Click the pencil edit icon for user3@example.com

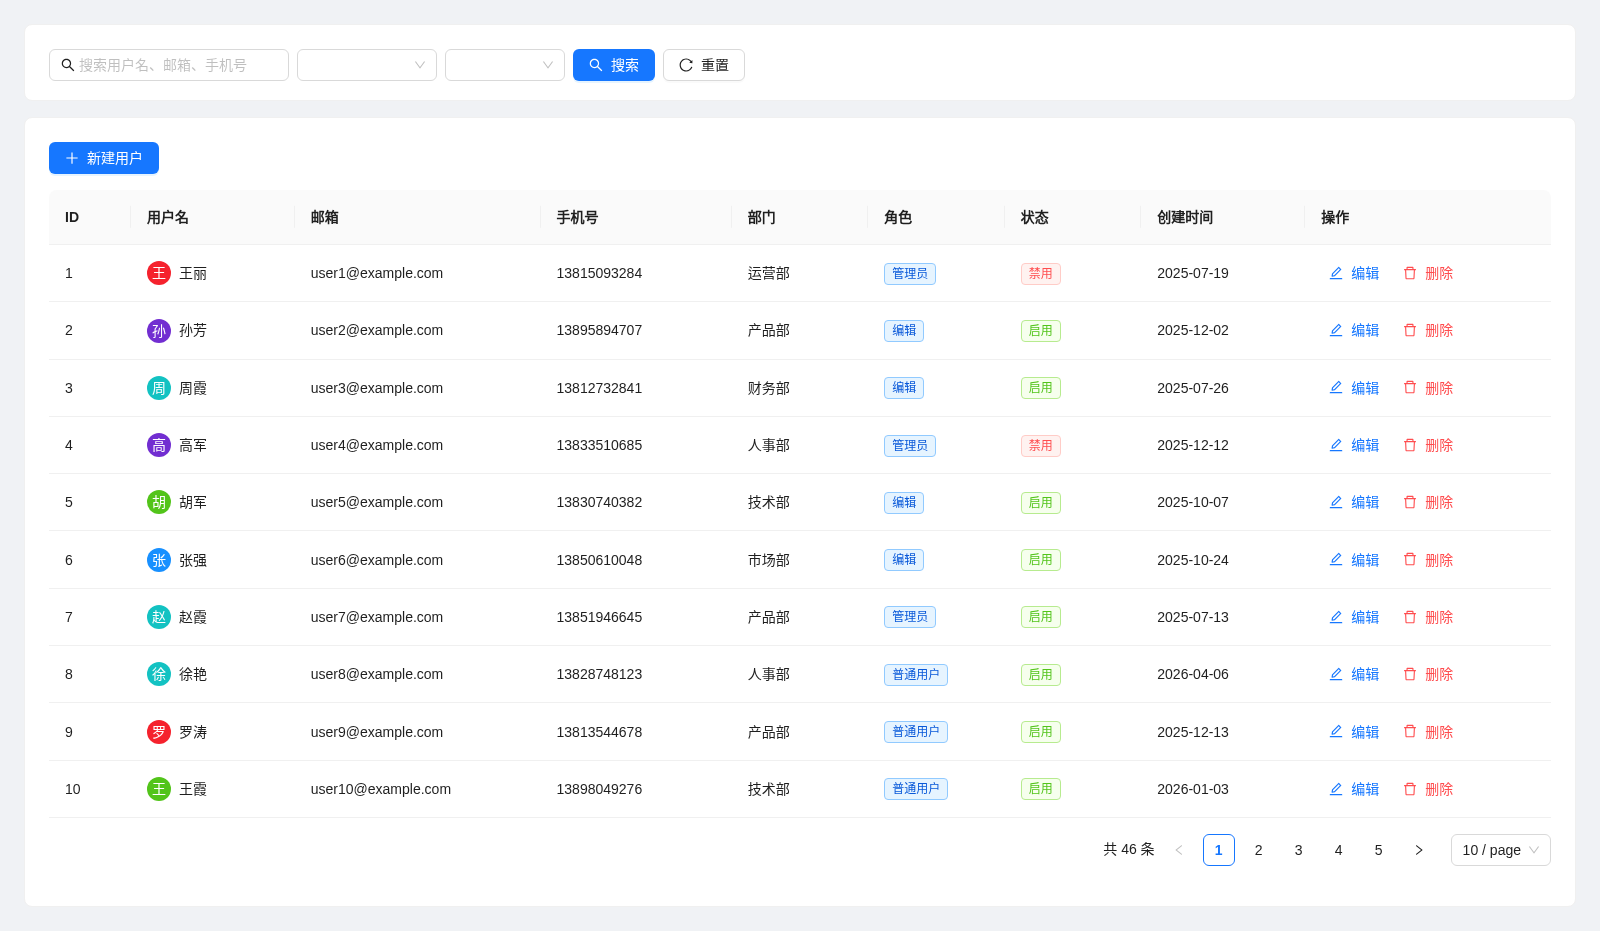tap(1336, 388)
